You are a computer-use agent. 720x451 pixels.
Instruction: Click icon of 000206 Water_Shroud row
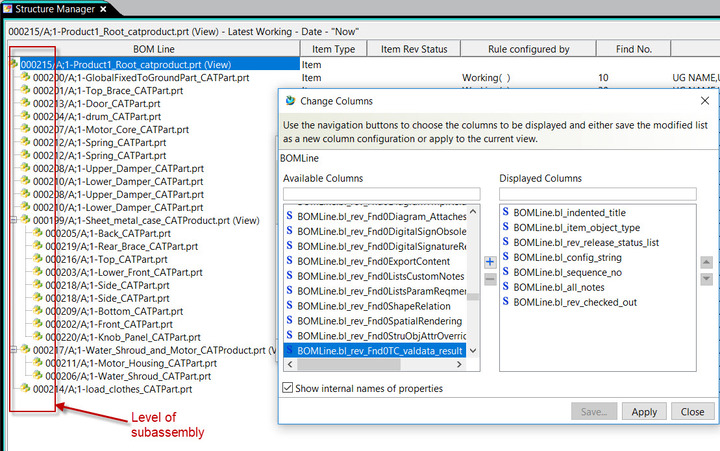pyautogui.click(x=38, y=375)
